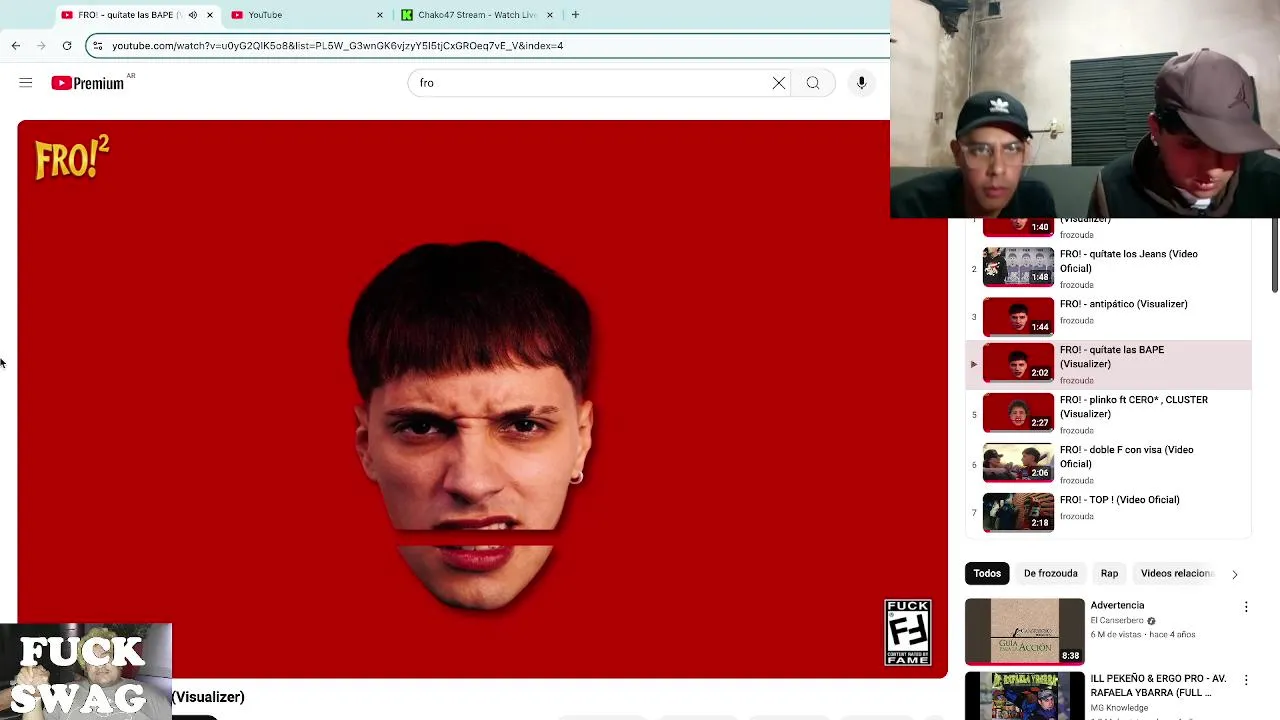This screenshot has width=1280, height=720.
Task: Open Advertencia video thumbnail
Action: pos(1024,631)
